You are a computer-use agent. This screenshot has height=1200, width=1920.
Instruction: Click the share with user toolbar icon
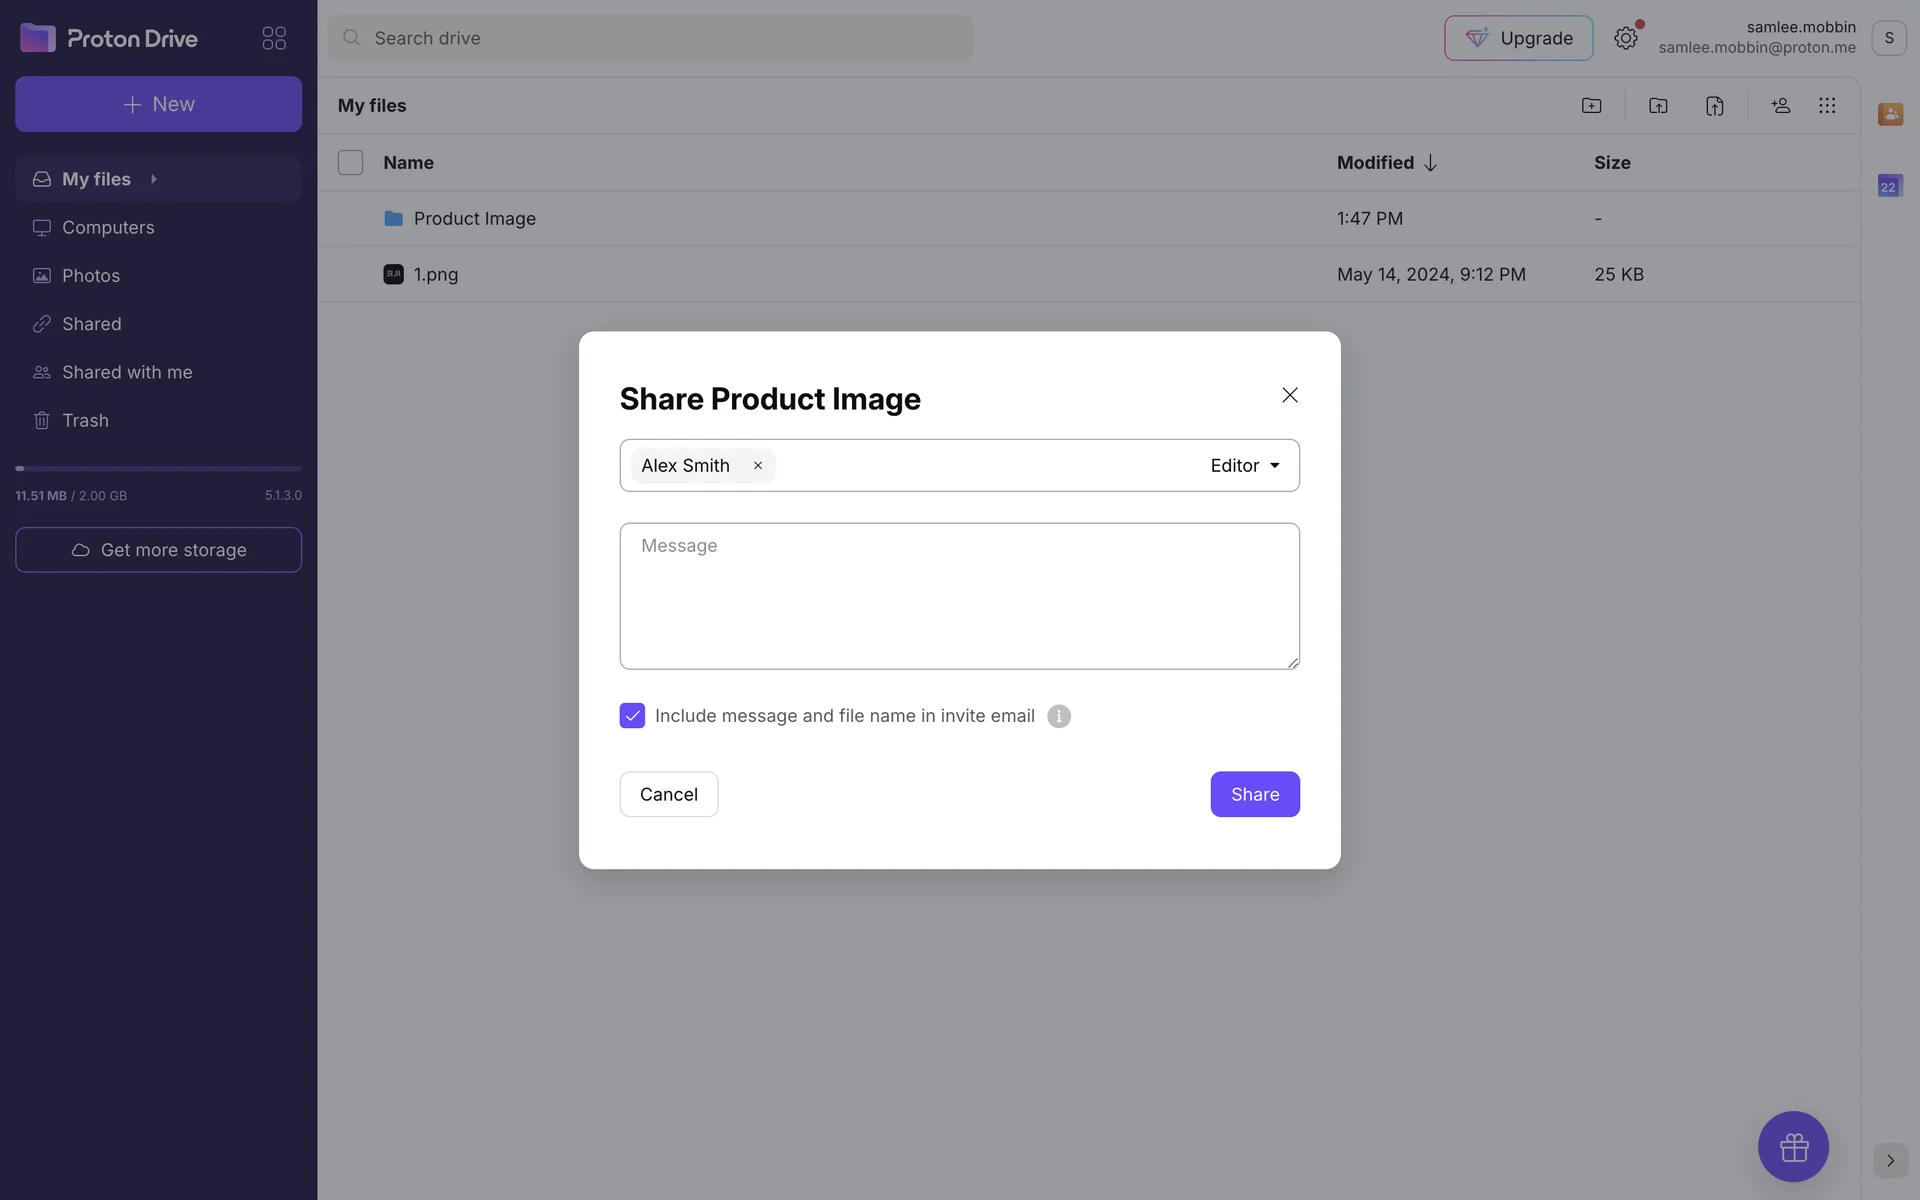tap(1780, 106)
